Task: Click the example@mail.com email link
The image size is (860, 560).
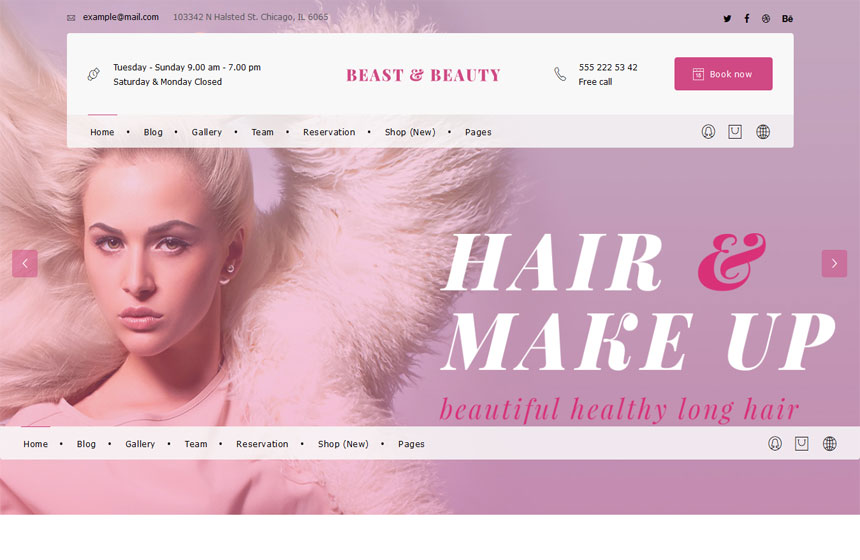Action: pyautogui.click(x=121, y=17)
